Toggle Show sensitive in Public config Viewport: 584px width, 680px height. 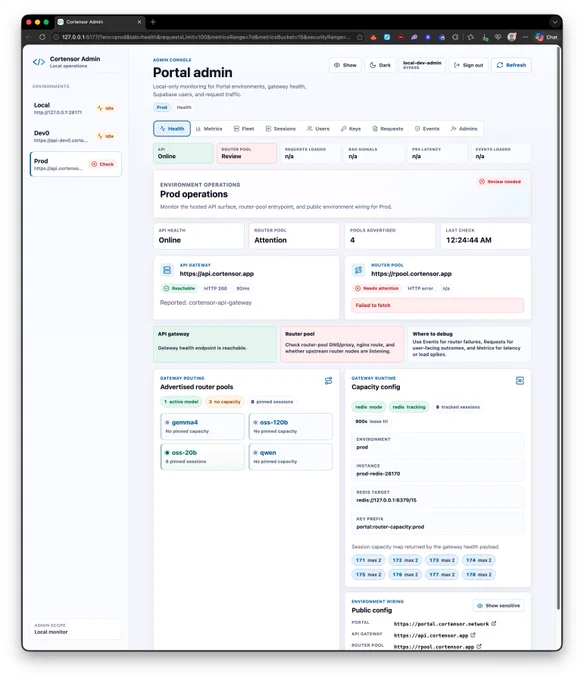point(498,605)
